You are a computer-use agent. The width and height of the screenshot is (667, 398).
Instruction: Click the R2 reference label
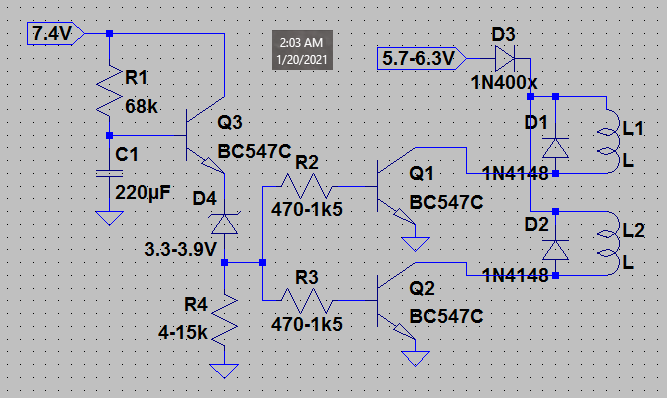coord(307,162)
